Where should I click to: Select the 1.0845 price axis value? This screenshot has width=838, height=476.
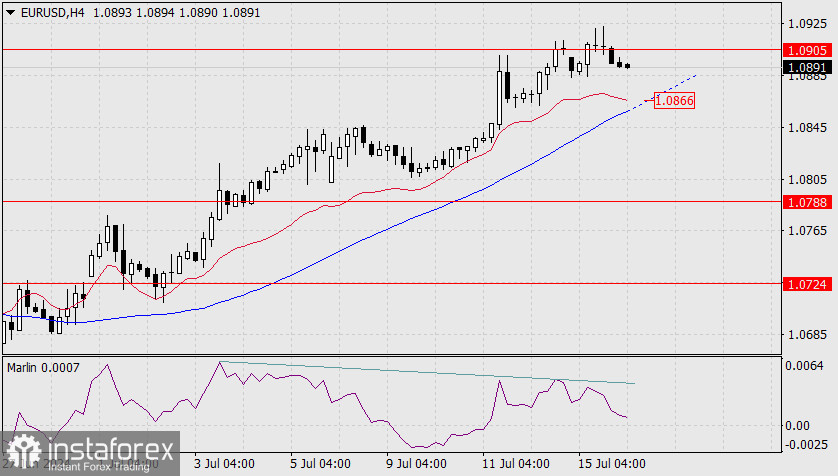(x=807, y=128)
